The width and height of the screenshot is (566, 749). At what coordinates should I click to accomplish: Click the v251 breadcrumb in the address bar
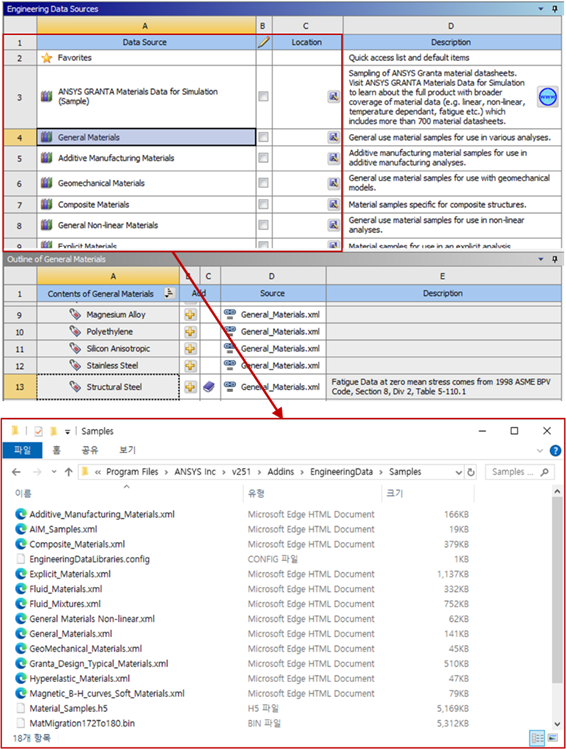click(x=241, y=472)
